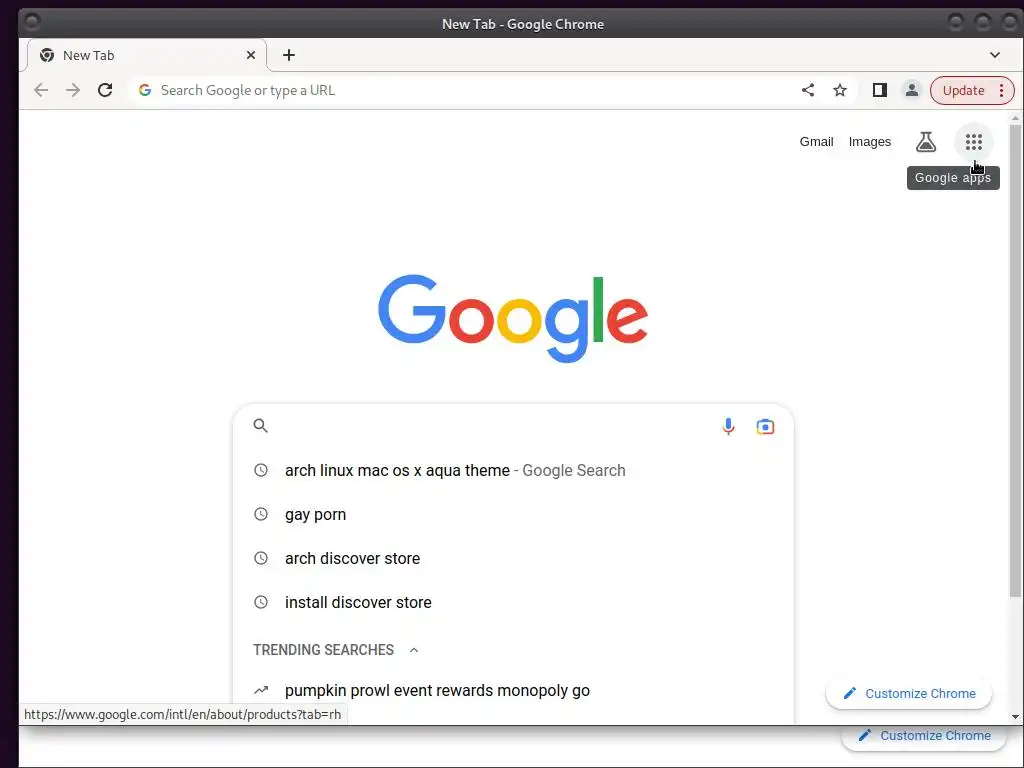Click trending arrow icon beside pumpkin prowl
This screenshot has width=1024, height=768.
261,690
